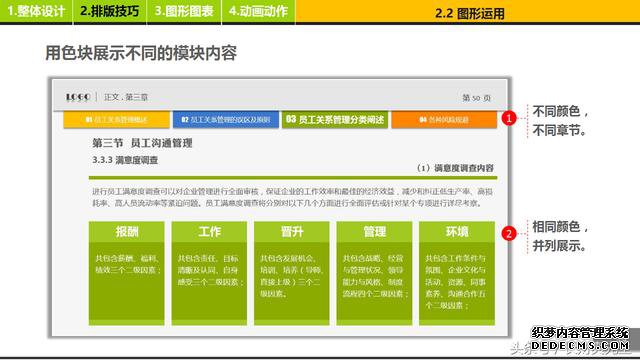Viewport: 640px width, 360px height.
Task: Click the heading 第三节 员工沟通管理
Action: 142,143
